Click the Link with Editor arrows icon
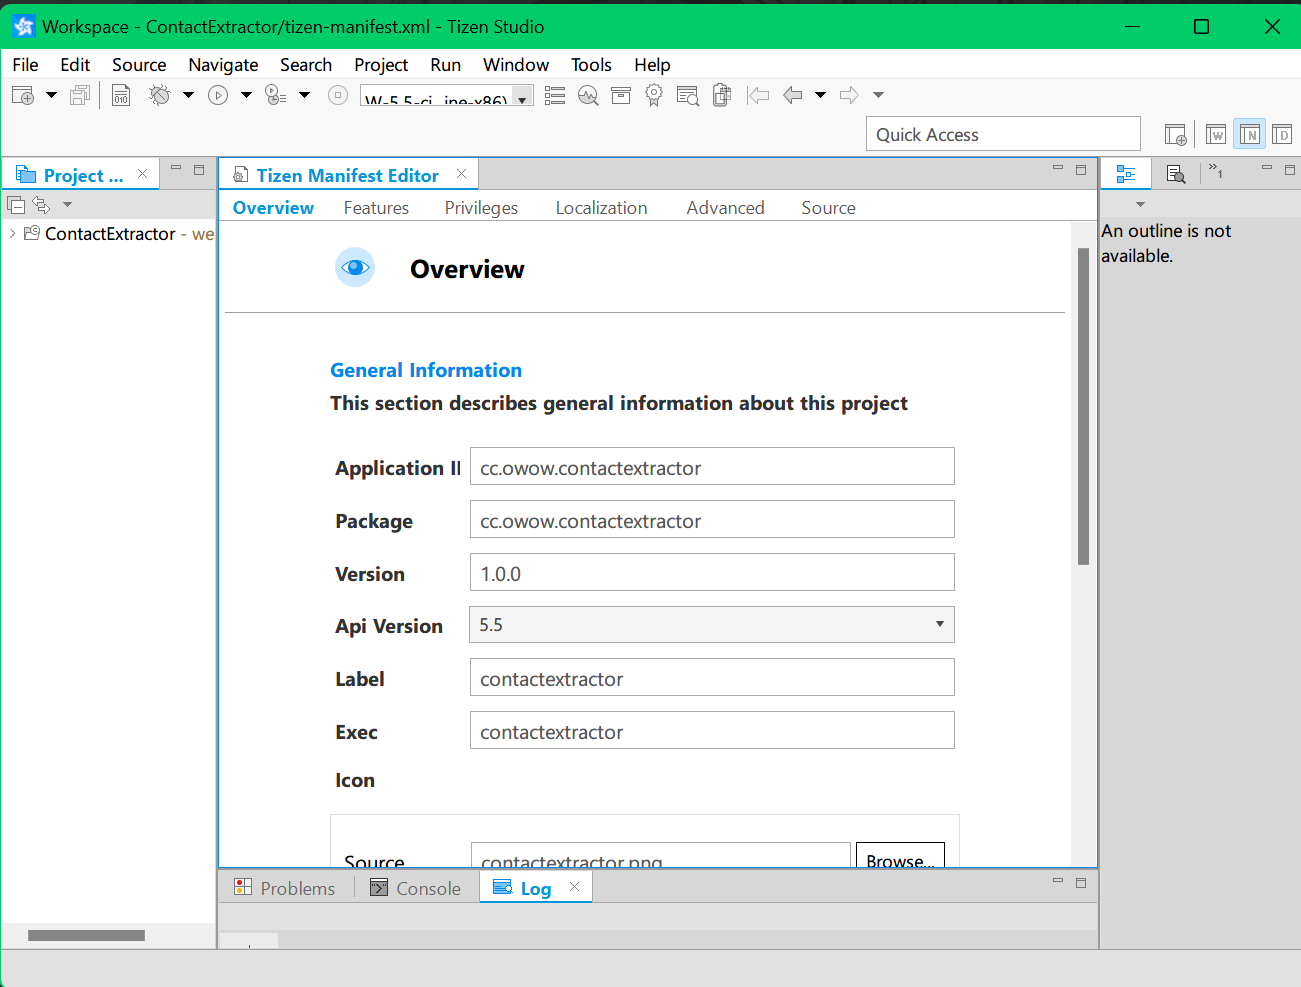Viewport: 1301px width, 987px height. (41, 205)
